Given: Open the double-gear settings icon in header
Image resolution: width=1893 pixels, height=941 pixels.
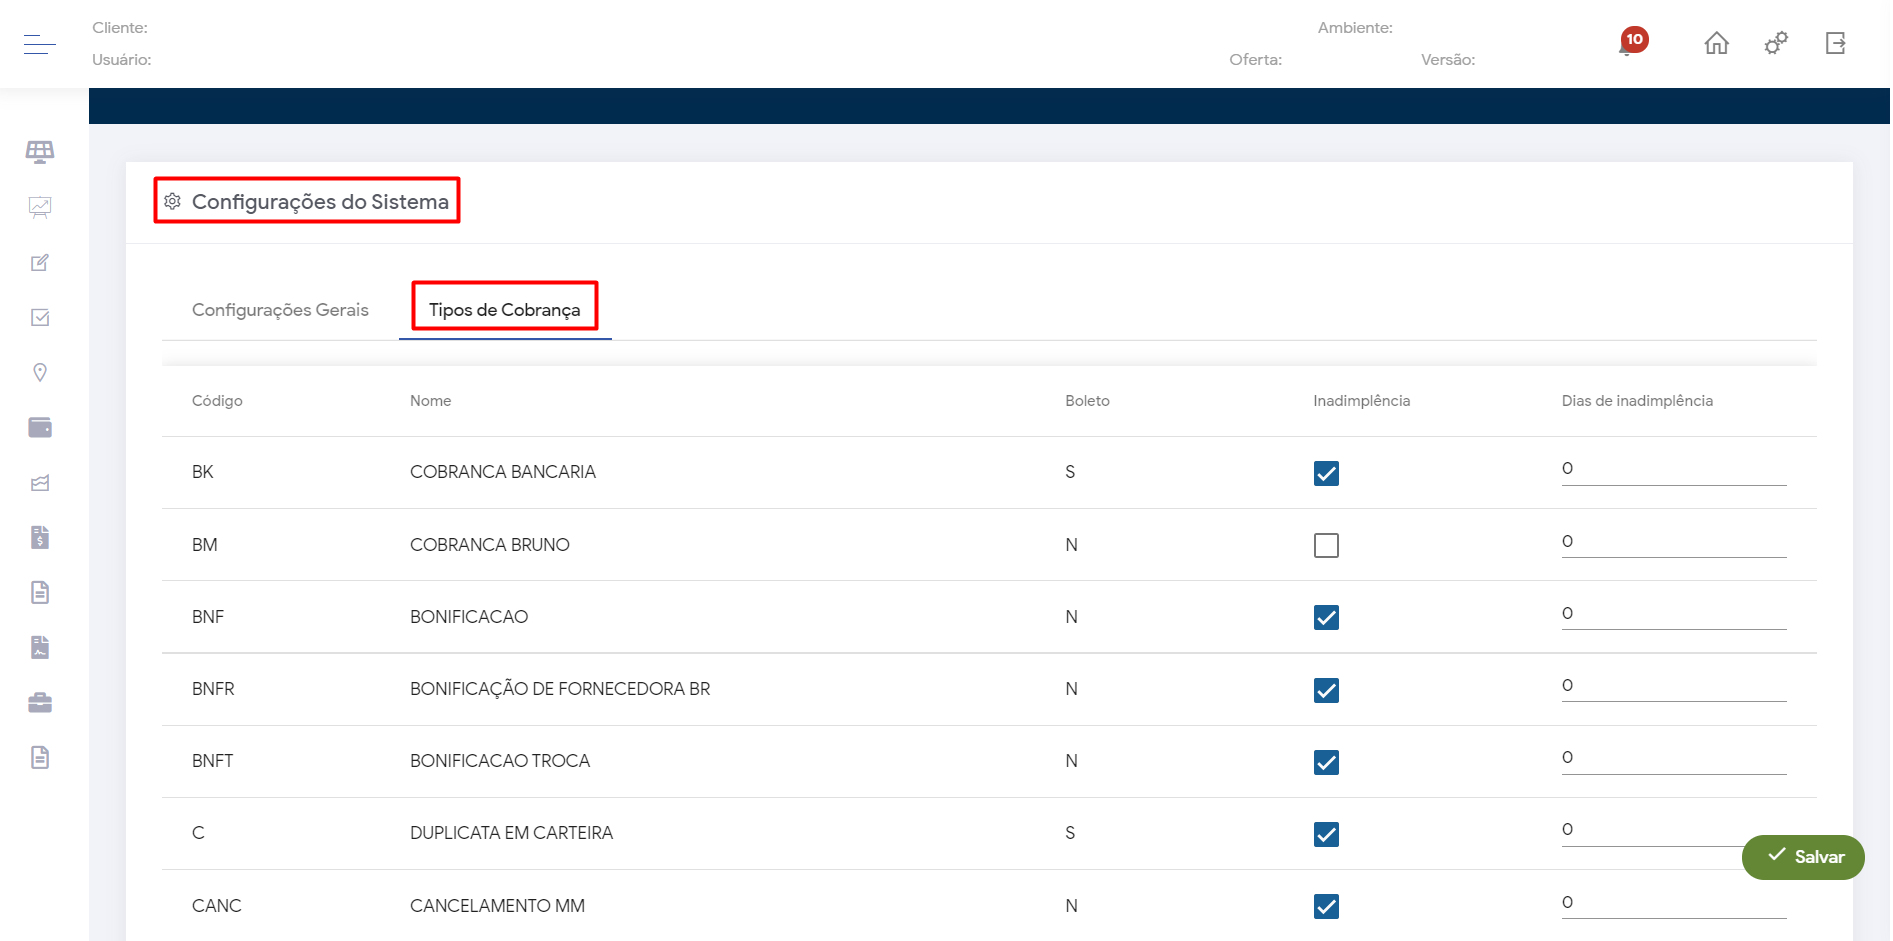Looking at the screenshot, I should [x=1776, y=43].
